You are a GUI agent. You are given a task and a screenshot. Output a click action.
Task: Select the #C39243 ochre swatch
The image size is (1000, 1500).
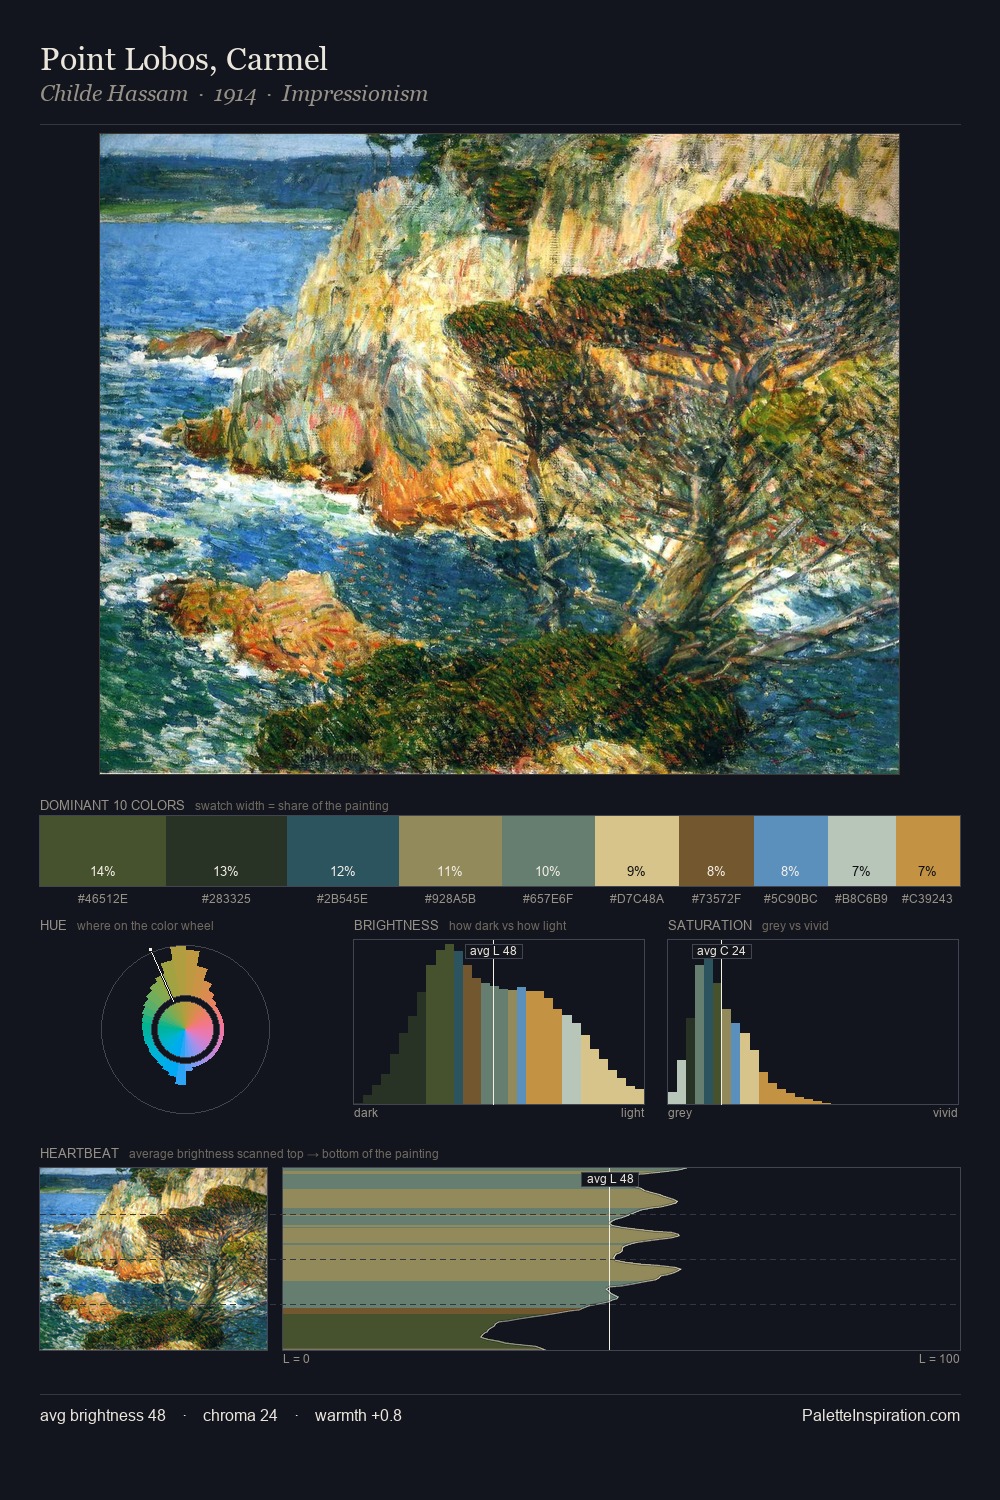pyautogui.click(x=928, y=851)
